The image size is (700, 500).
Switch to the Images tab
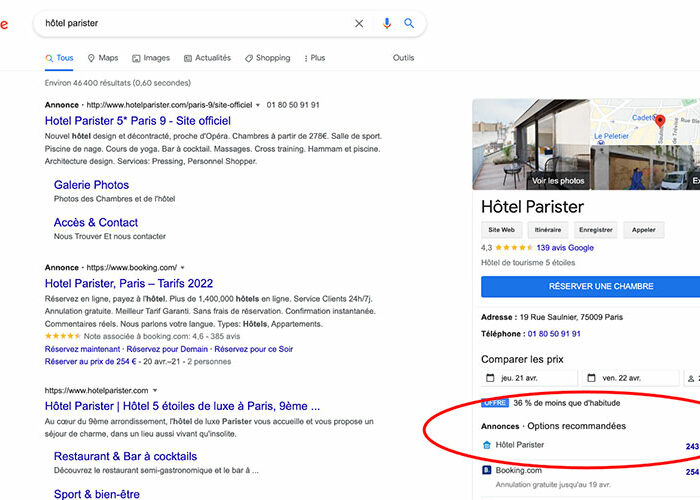click(151, 58)
